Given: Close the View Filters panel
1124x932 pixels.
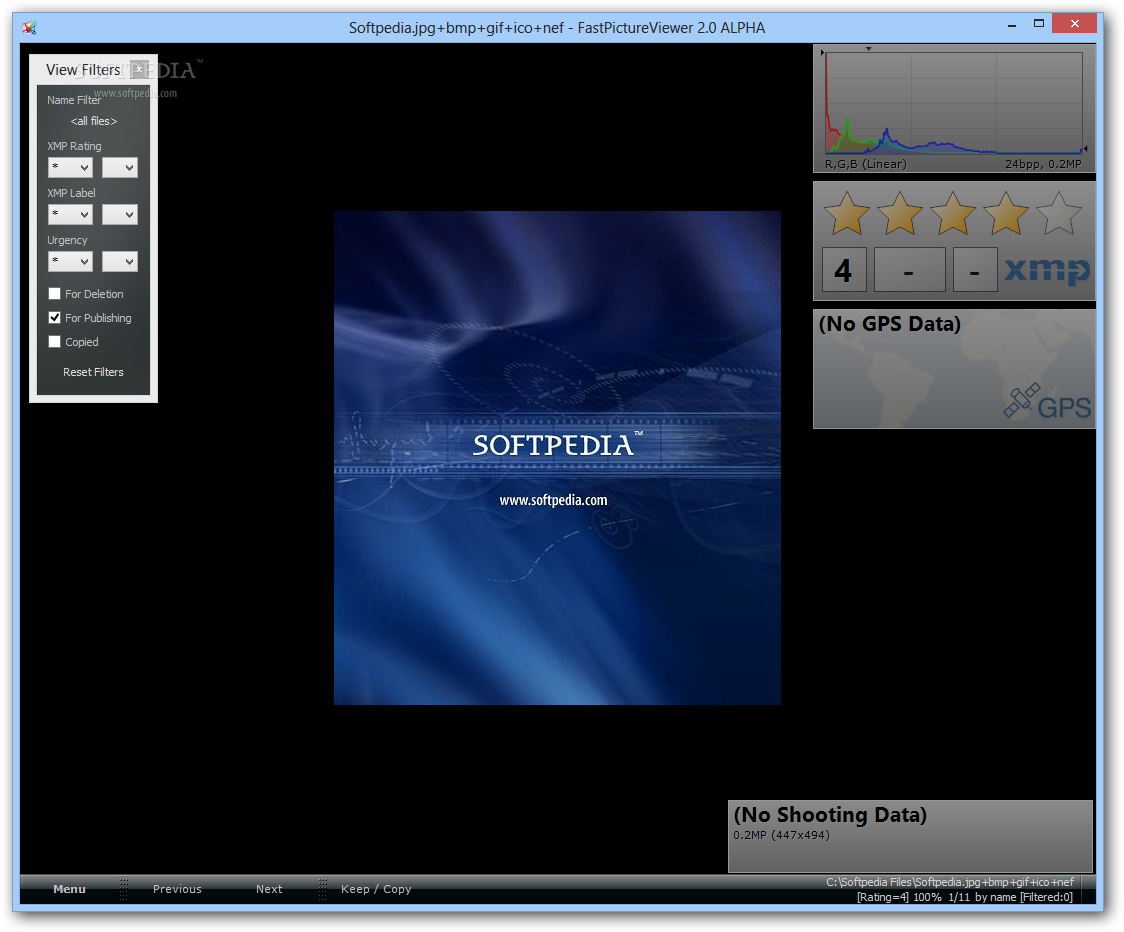Looking at the screenshot, I should click(139, 70).
